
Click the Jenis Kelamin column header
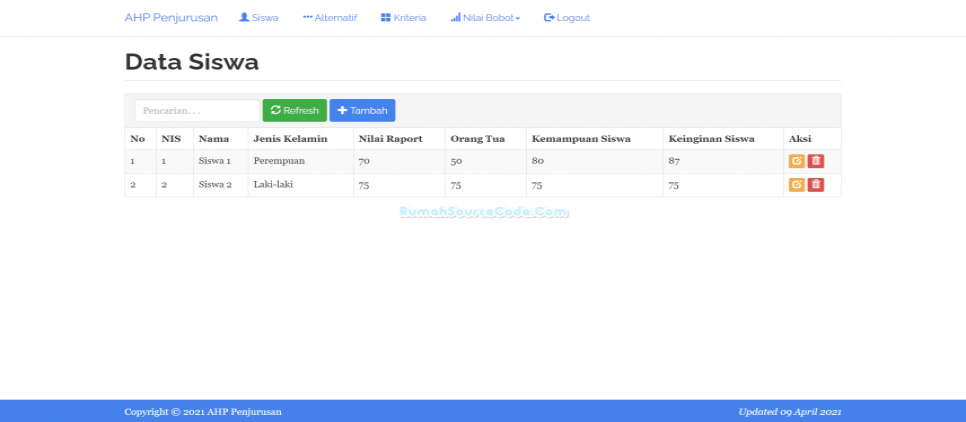click(290, 138)
